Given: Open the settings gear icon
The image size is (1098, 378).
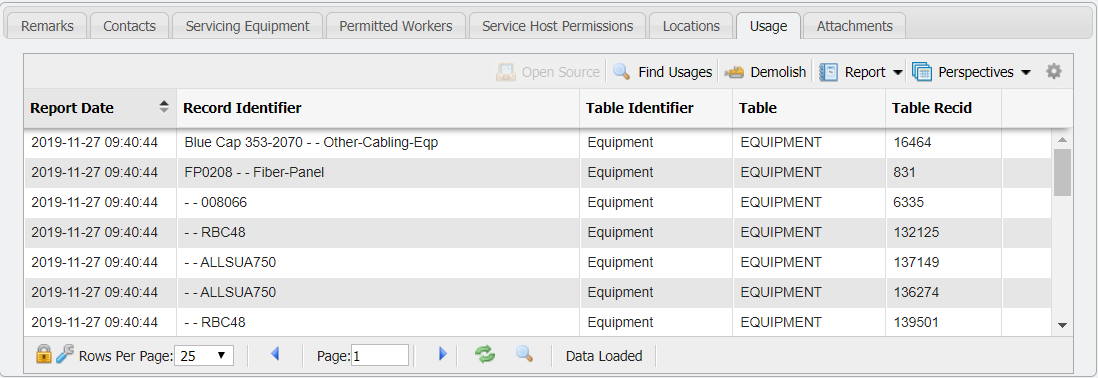Looking at the screenshot, I should 1054,71.
